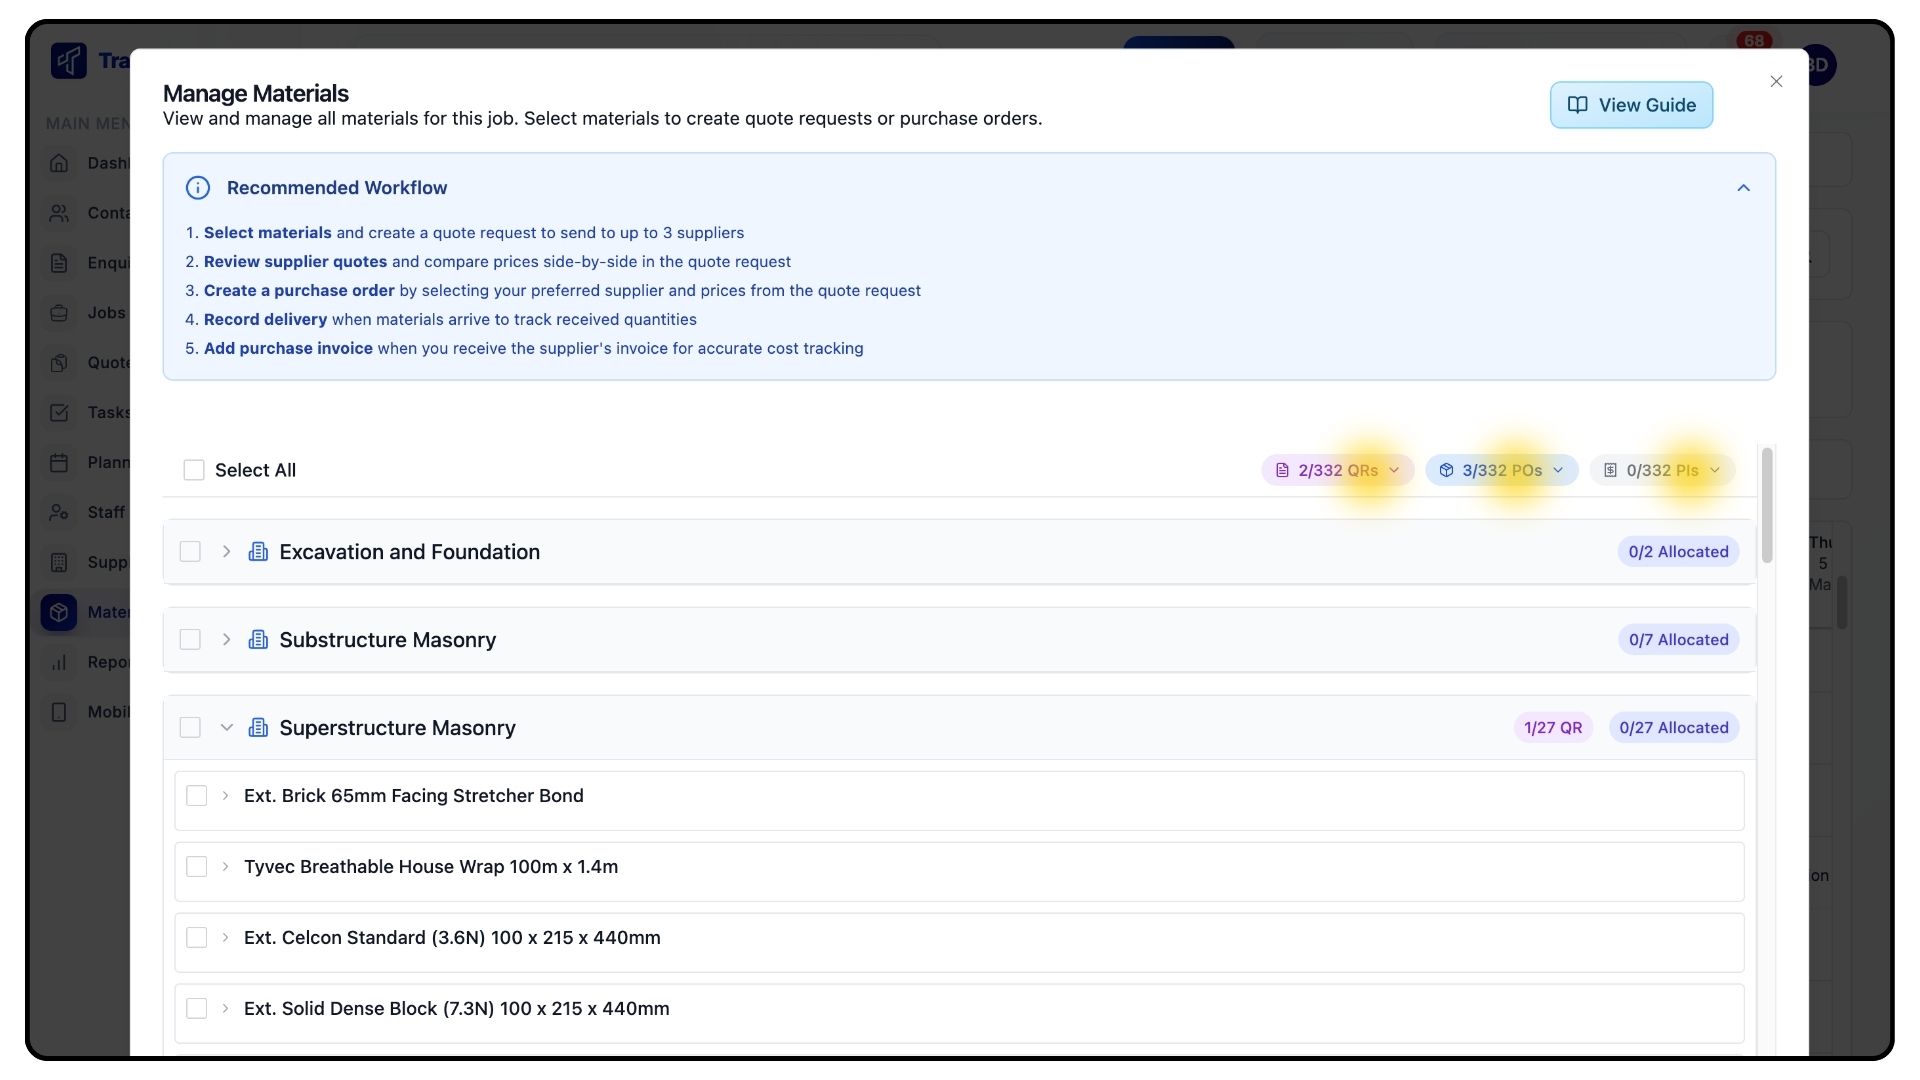Click the building icon beside Substructure Masonry

coord(258,640)
